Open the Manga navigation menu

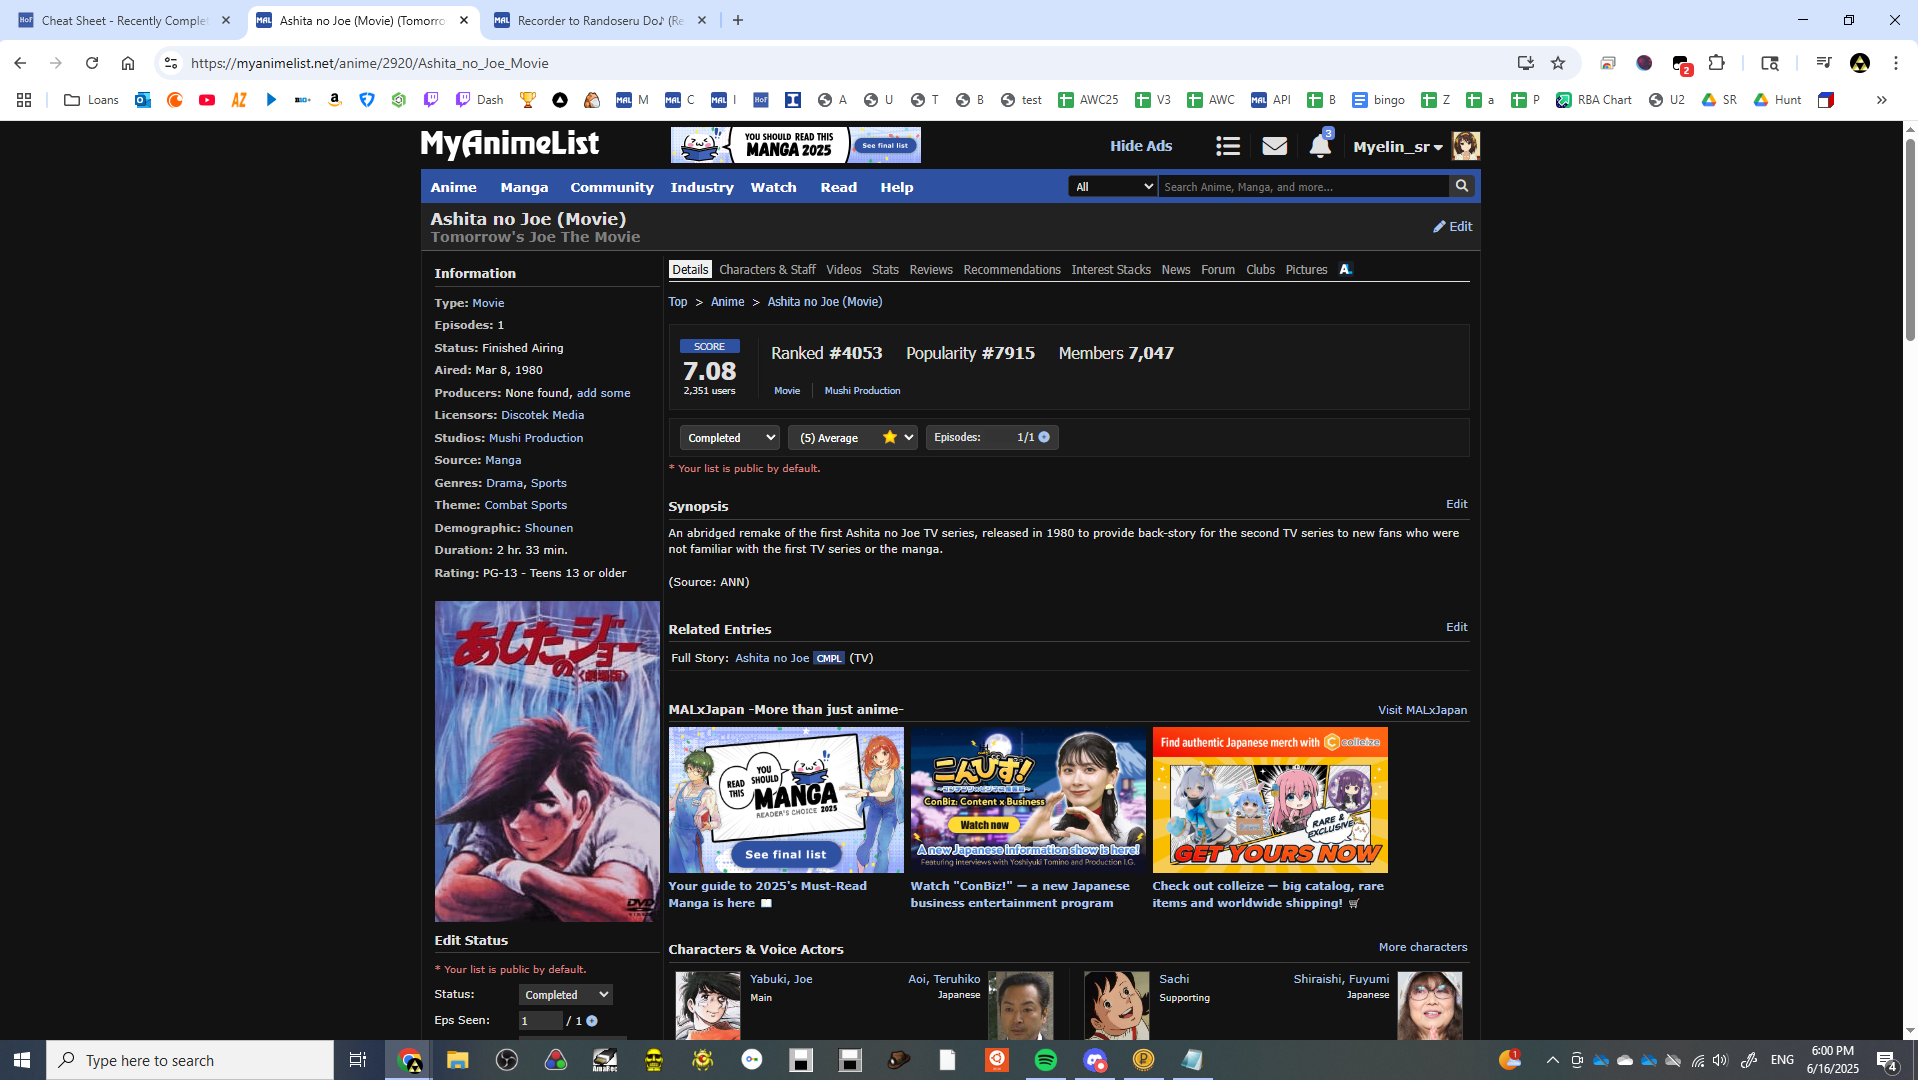524,187
